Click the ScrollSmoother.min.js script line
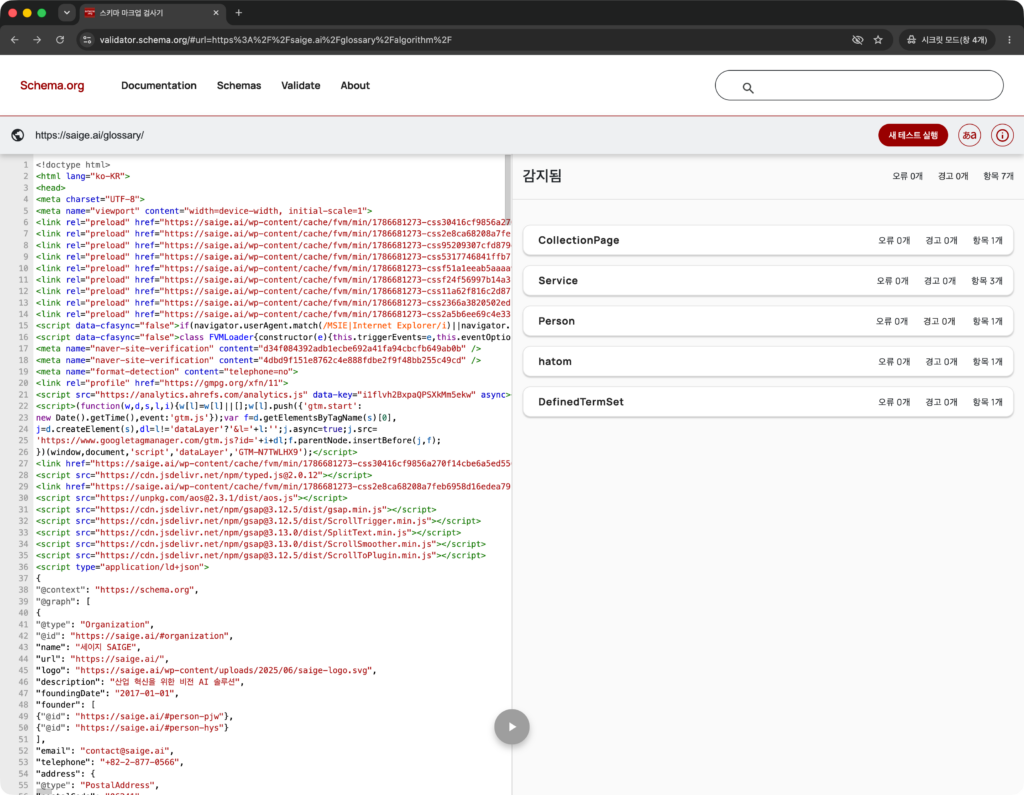This screenshot has height=795, width=1024. click(261, 544)
